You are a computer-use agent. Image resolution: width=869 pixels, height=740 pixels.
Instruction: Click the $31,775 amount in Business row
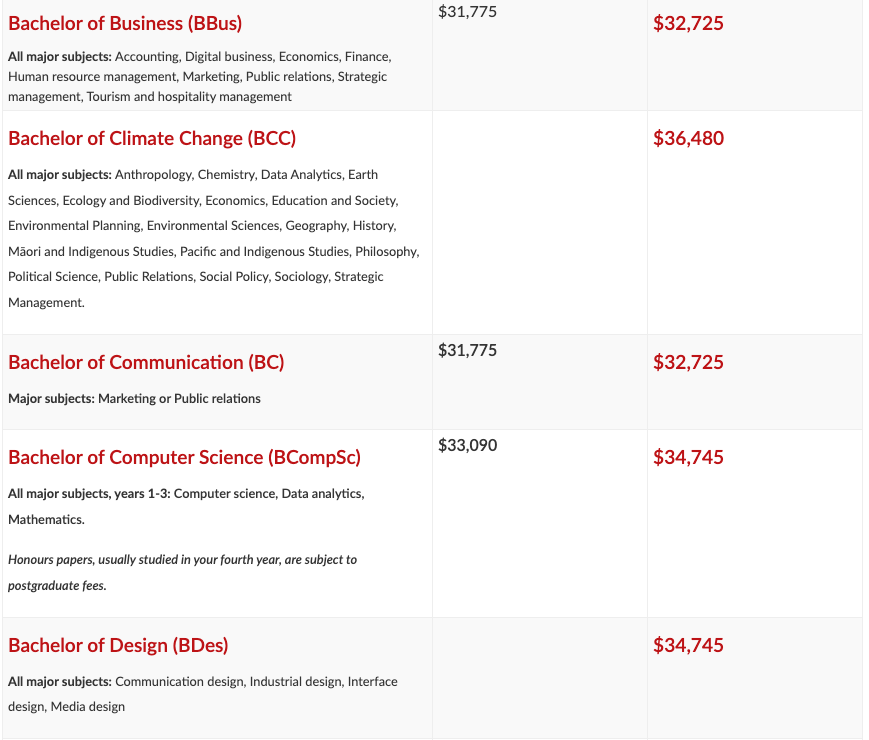tap(467, 12)
